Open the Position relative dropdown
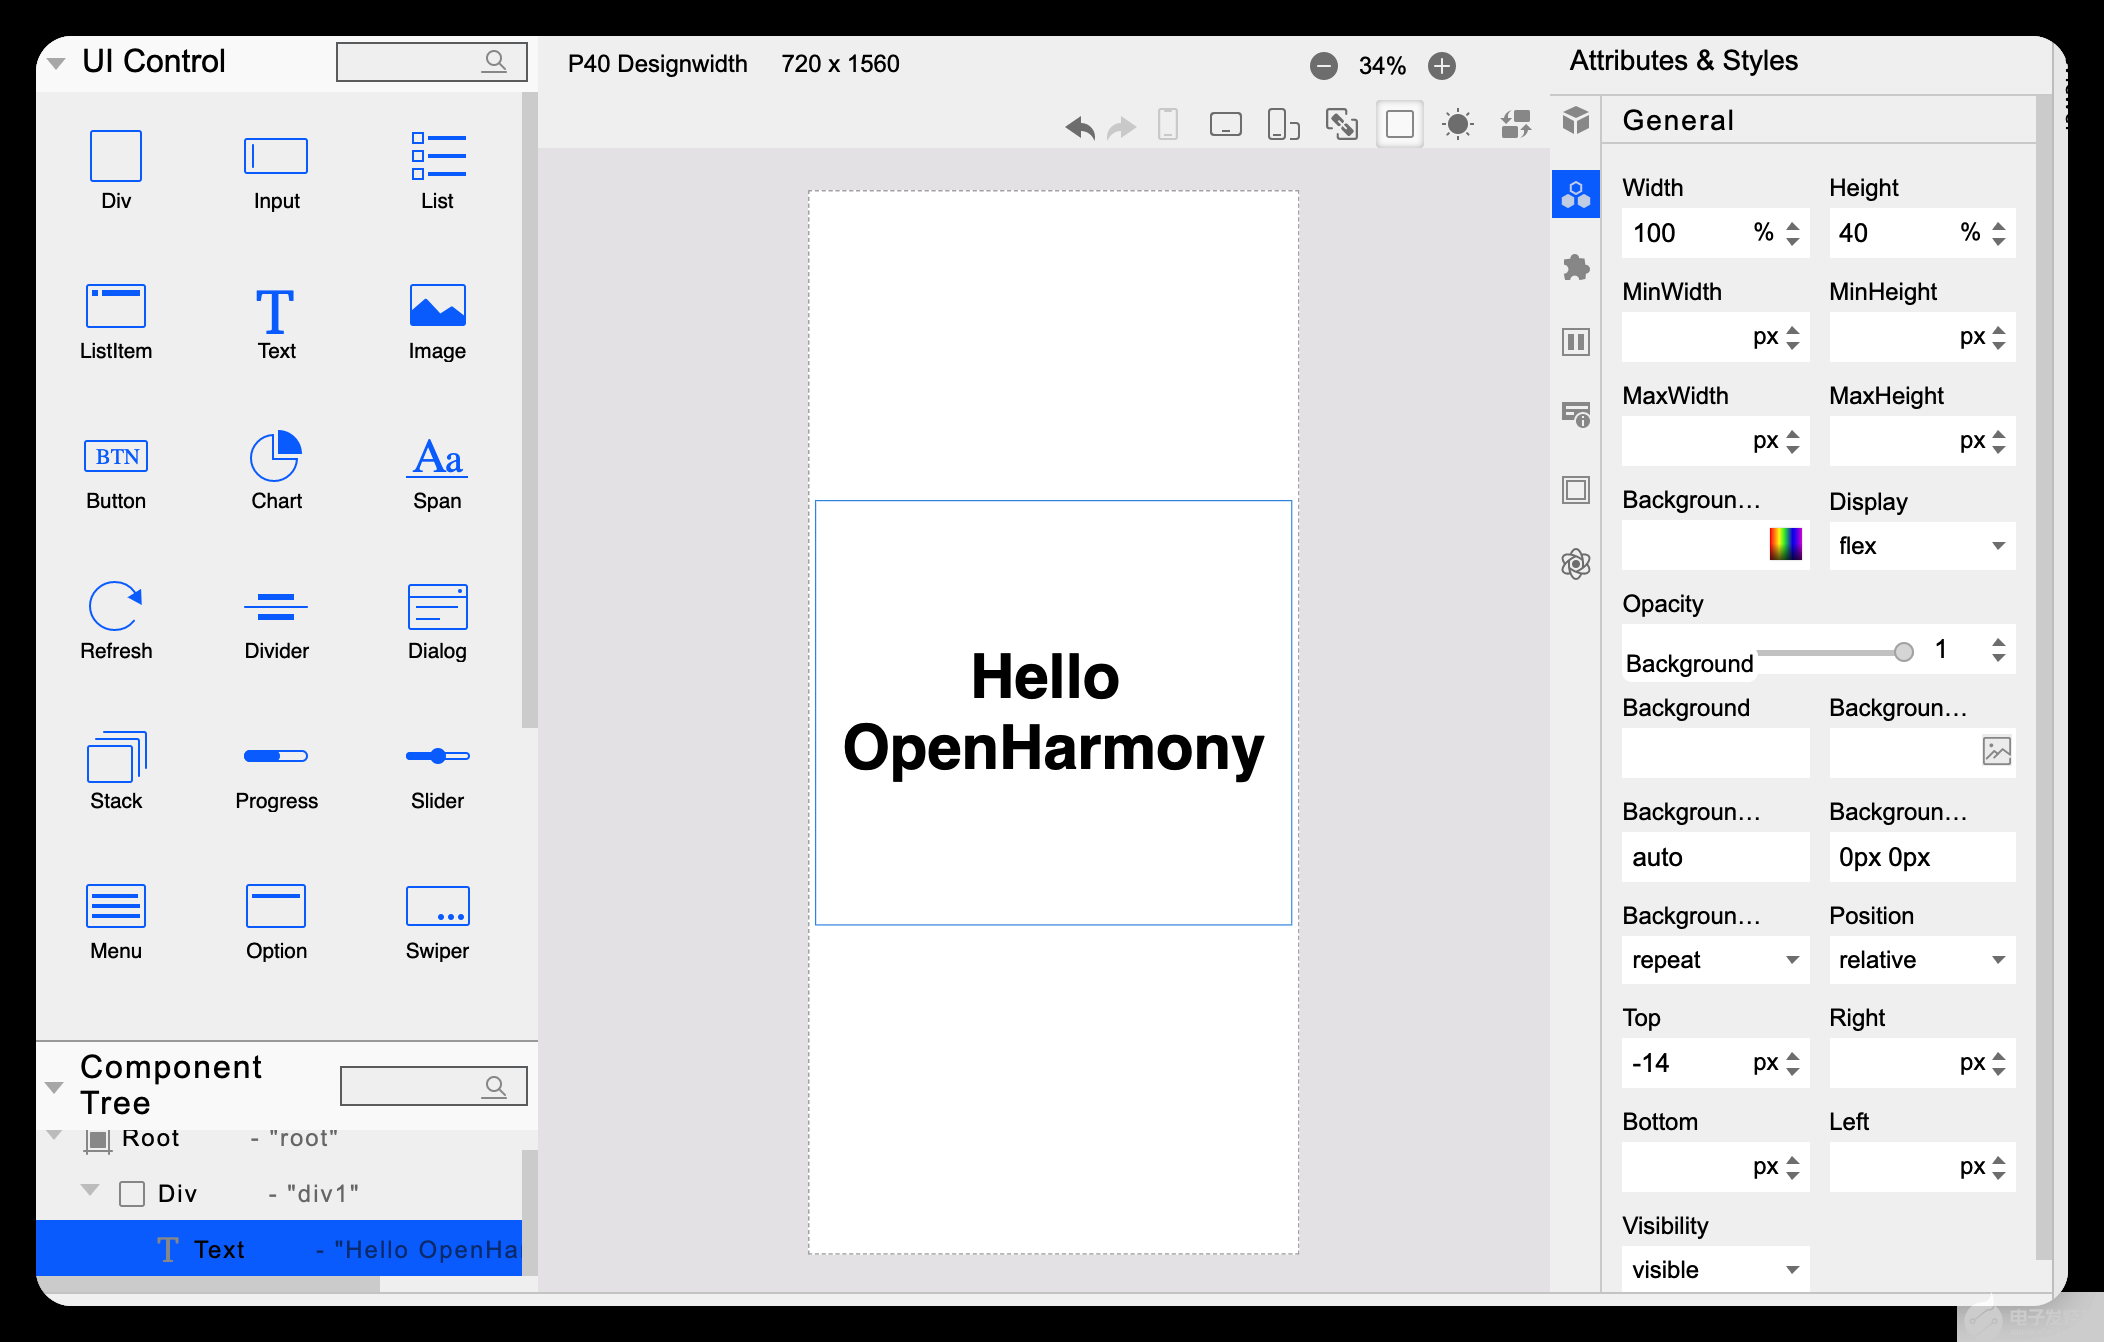The height and width of the screenshot is (1342, 2104). coord(1921,960)
